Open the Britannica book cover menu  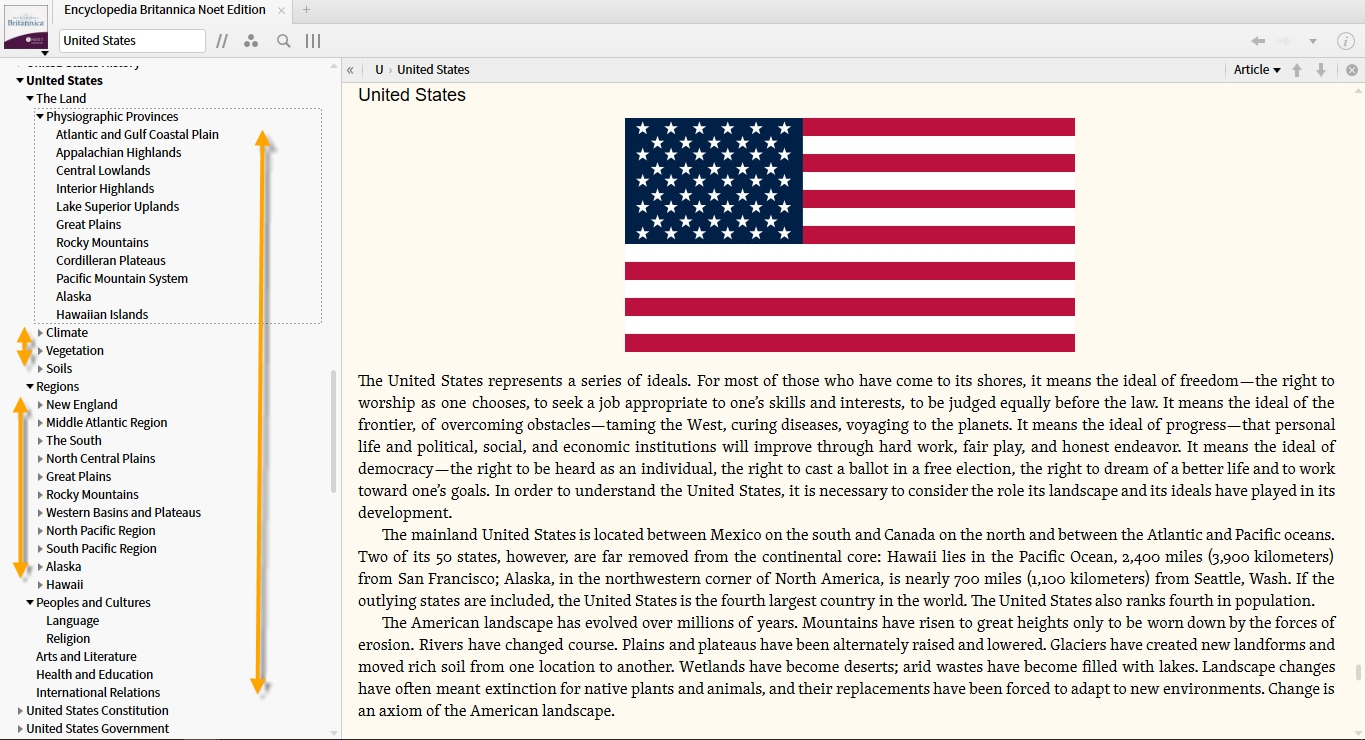26,28
